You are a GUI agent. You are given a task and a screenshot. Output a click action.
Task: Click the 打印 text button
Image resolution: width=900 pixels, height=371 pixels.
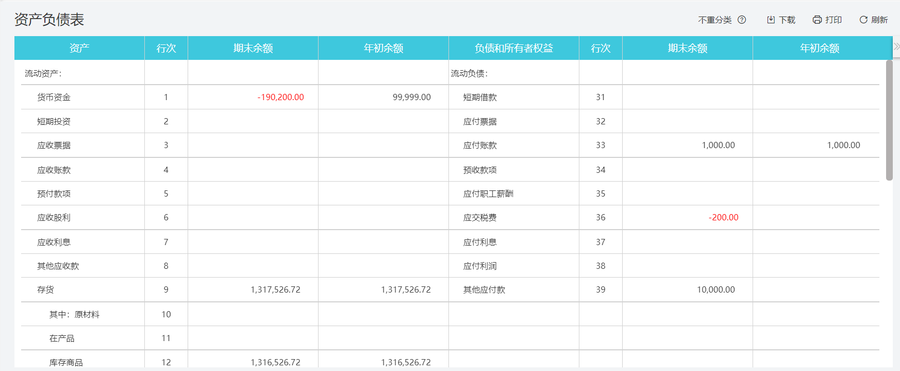[x=833, y=20]
